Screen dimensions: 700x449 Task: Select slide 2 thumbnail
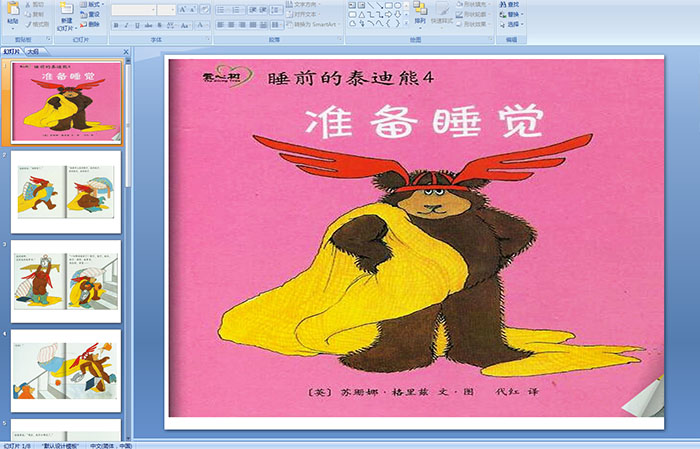66,192
